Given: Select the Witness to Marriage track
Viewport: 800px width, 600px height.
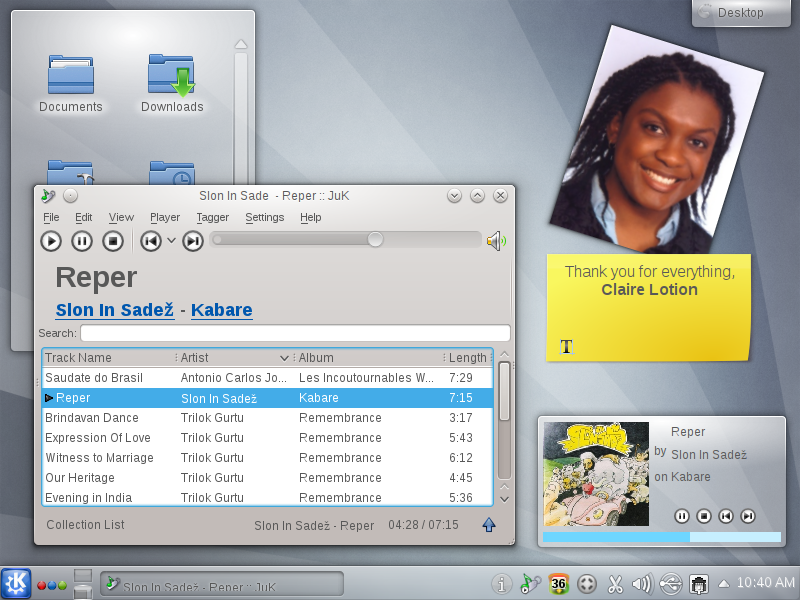Looking at the screenshot, I should pyautogui.click(x=267, y=458).
